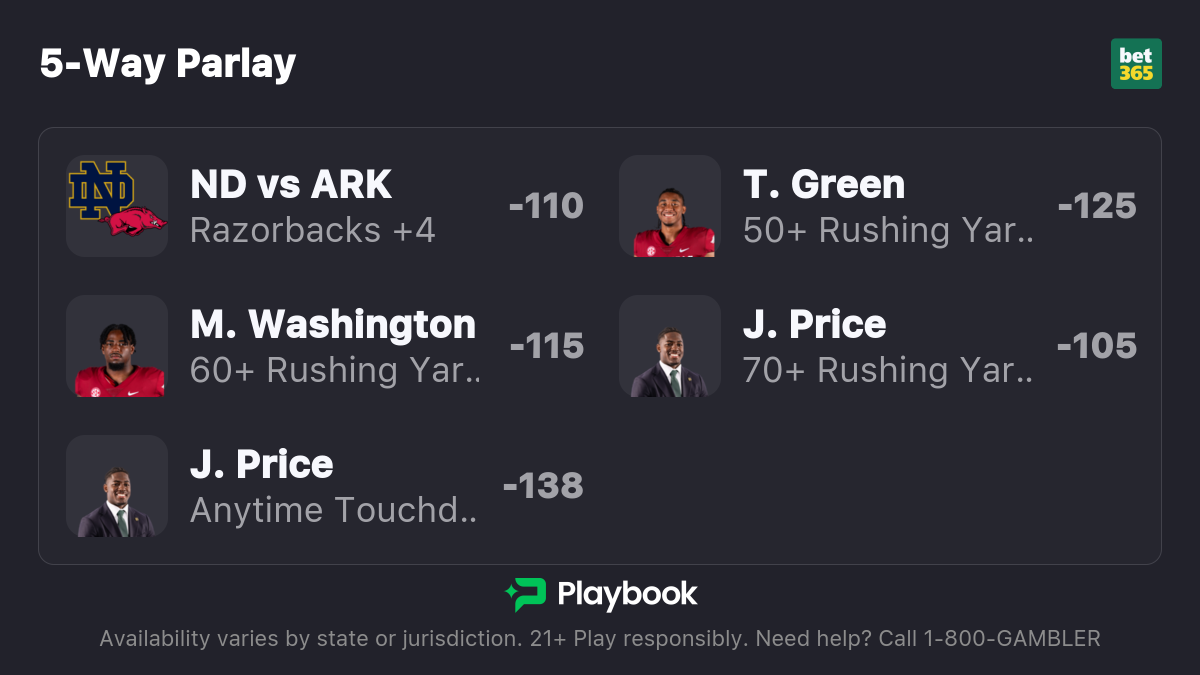Click the Anytime Touchdown prop text

pos(334,511)
